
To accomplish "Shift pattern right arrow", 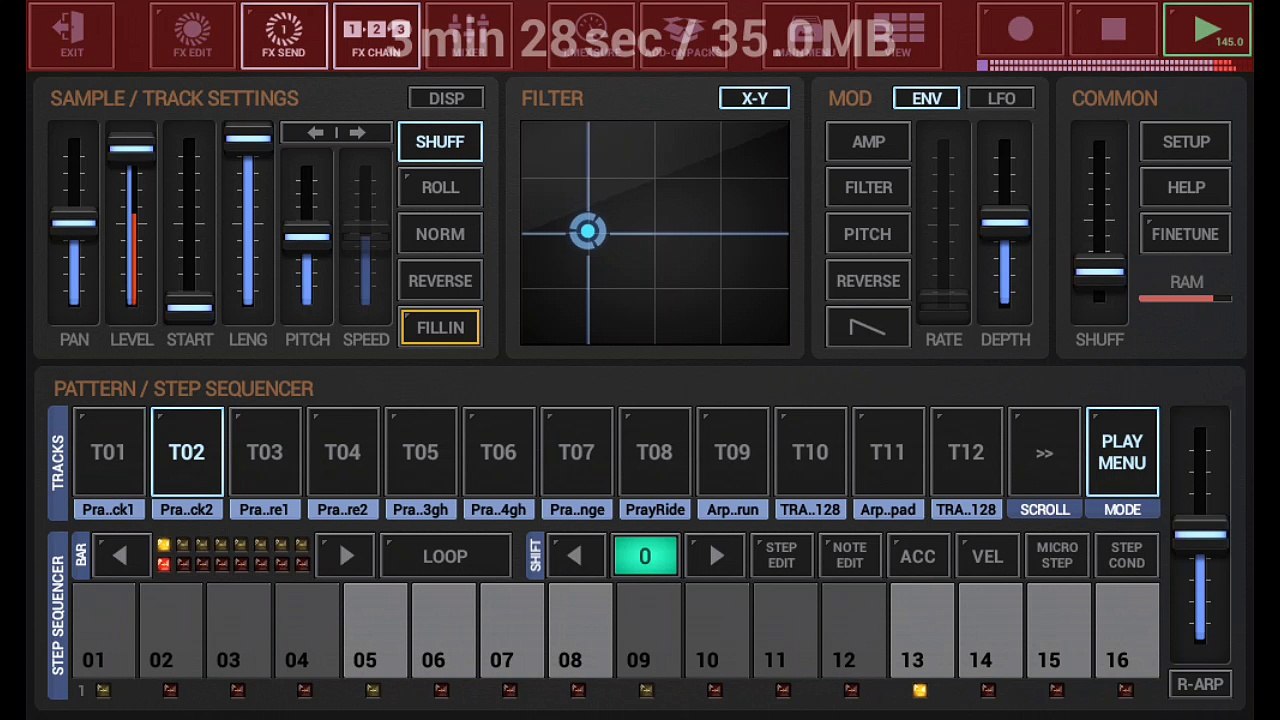I will click(x=716, y=556).
